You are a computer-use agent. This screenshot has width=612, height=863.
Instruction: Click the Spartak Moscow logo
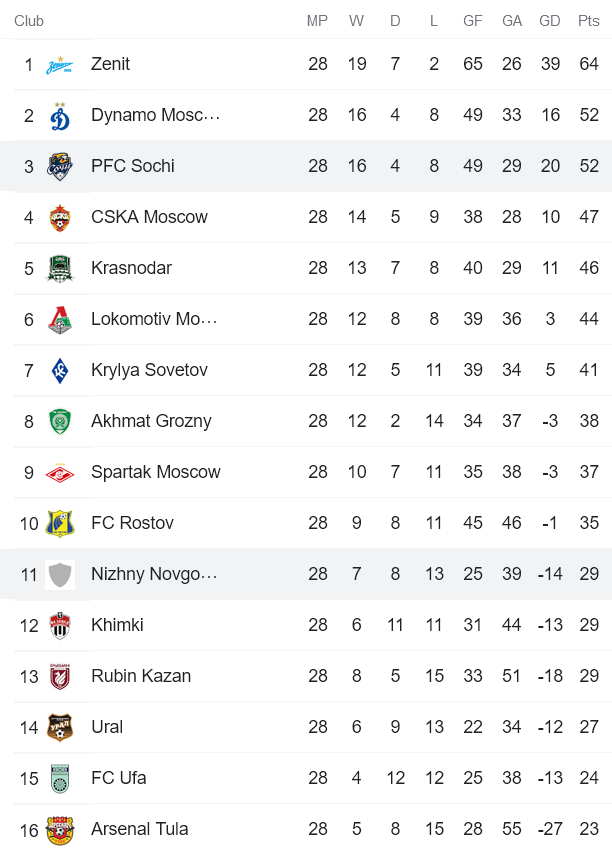click(x=60, y=473)
